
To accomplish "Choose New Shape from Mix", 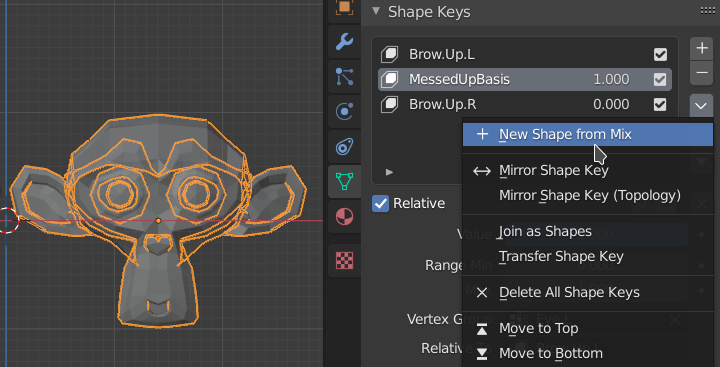I will (588, 134).
